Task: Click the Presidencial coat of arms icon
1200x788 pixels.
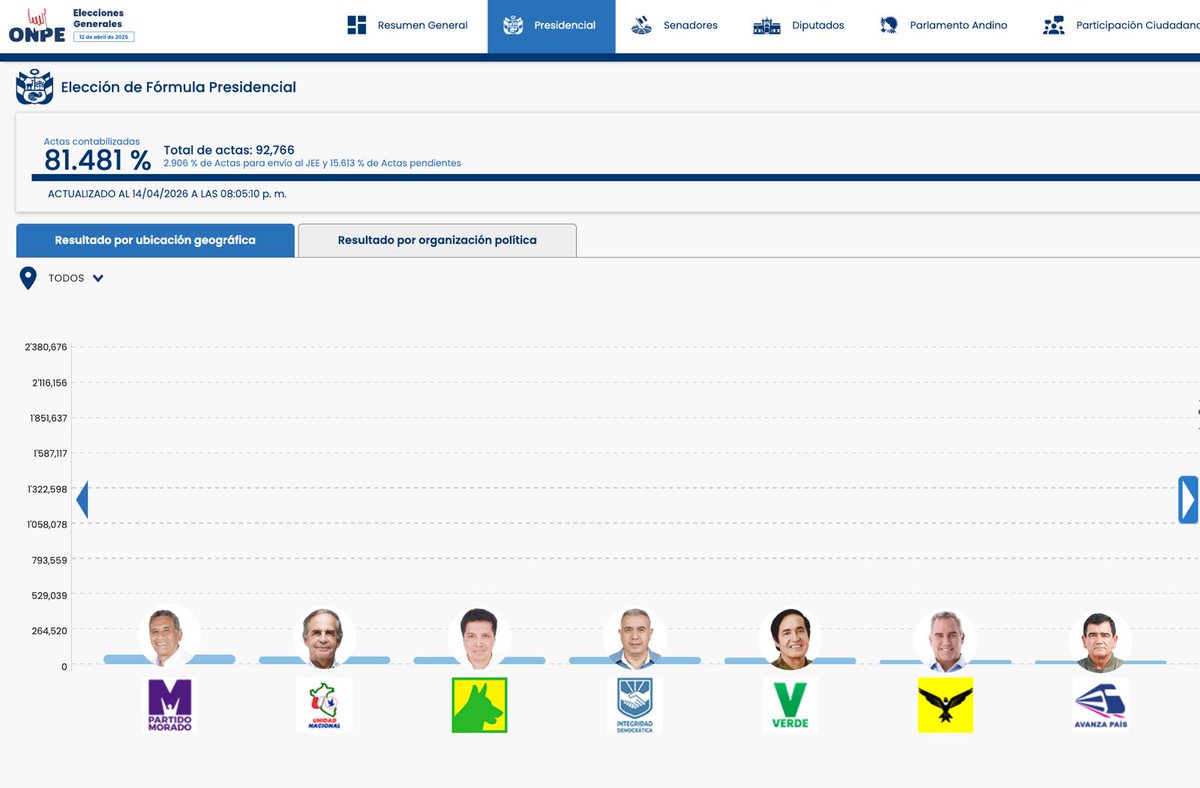Action: pos(513,25)
